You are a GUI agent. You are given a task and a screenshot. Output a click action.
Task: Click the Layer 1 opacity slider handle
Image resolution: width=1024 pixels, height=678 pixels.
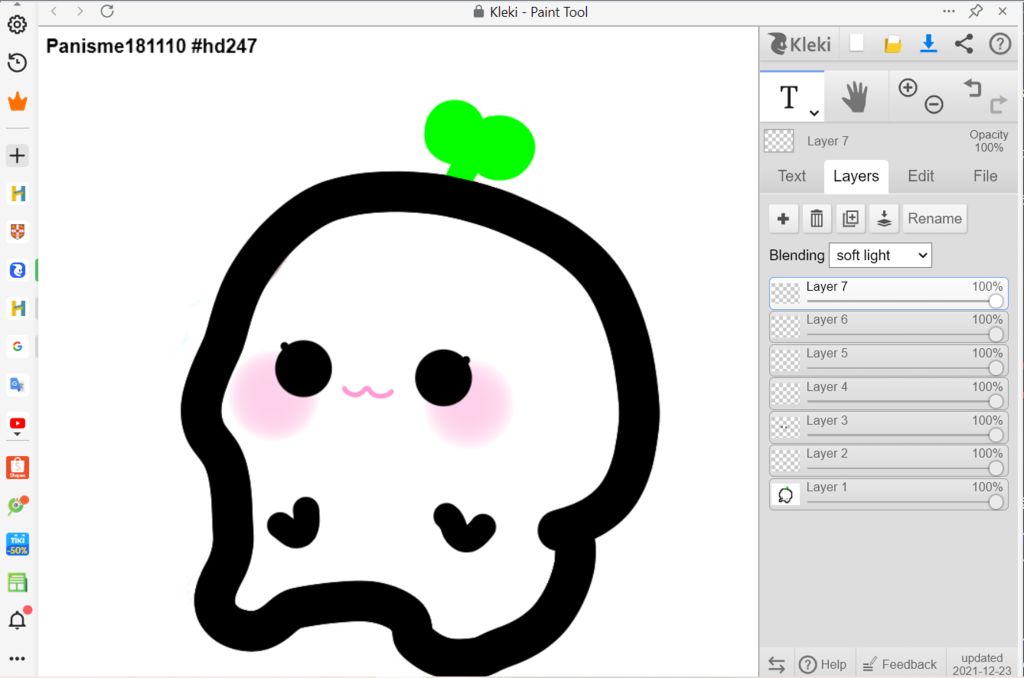point(996,502)
